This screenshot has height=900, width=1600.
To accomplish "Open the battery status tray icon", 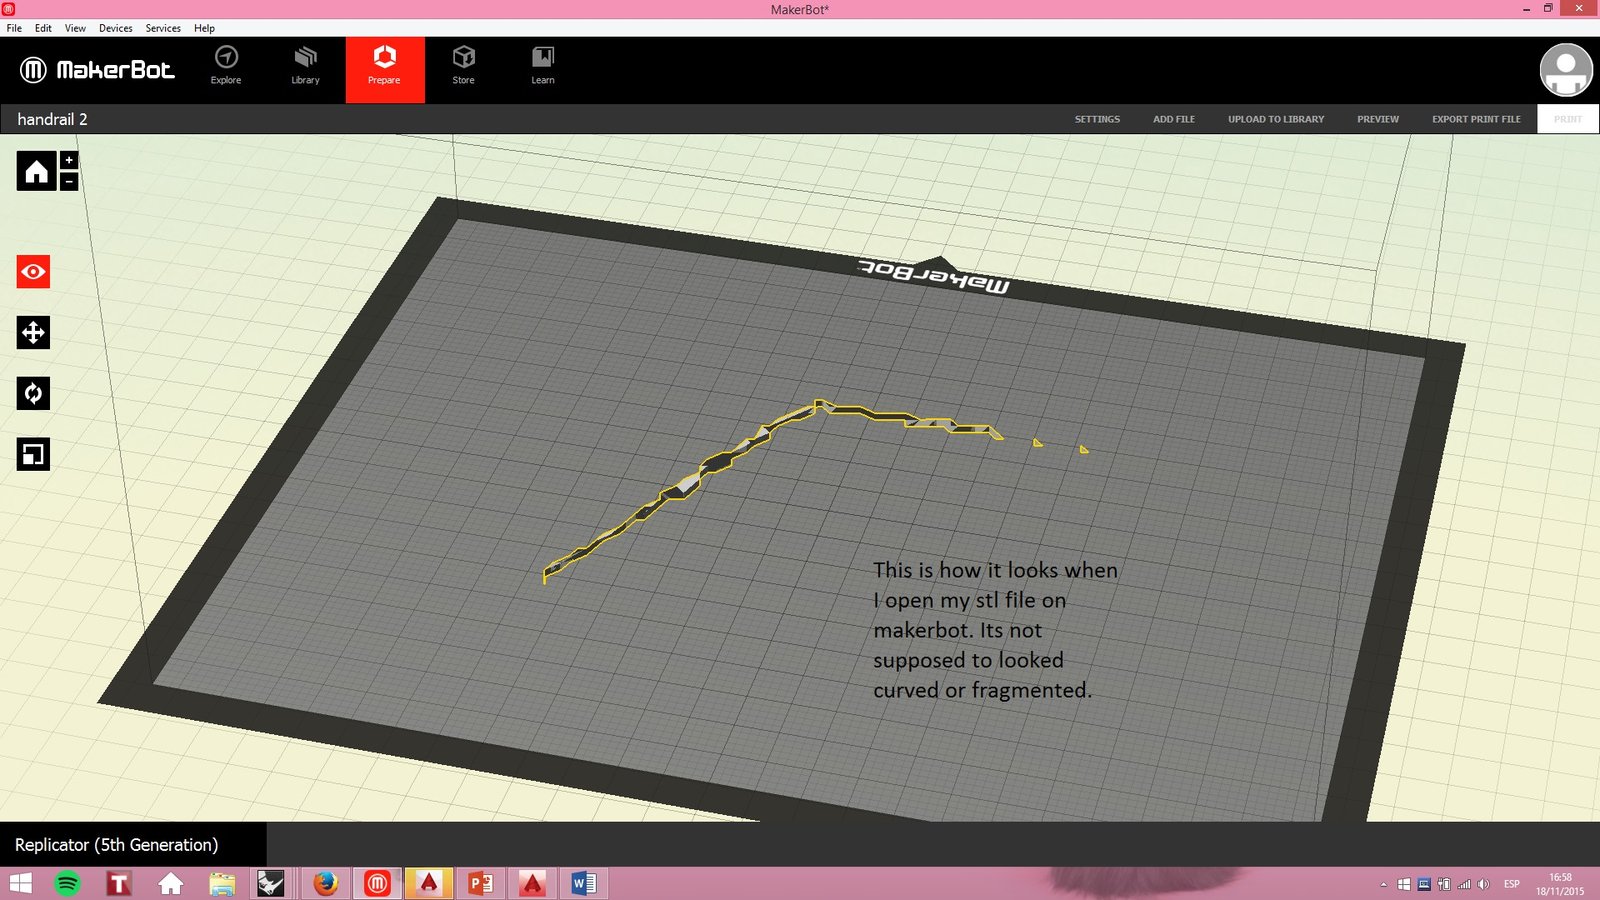I will pos(1444,885).
